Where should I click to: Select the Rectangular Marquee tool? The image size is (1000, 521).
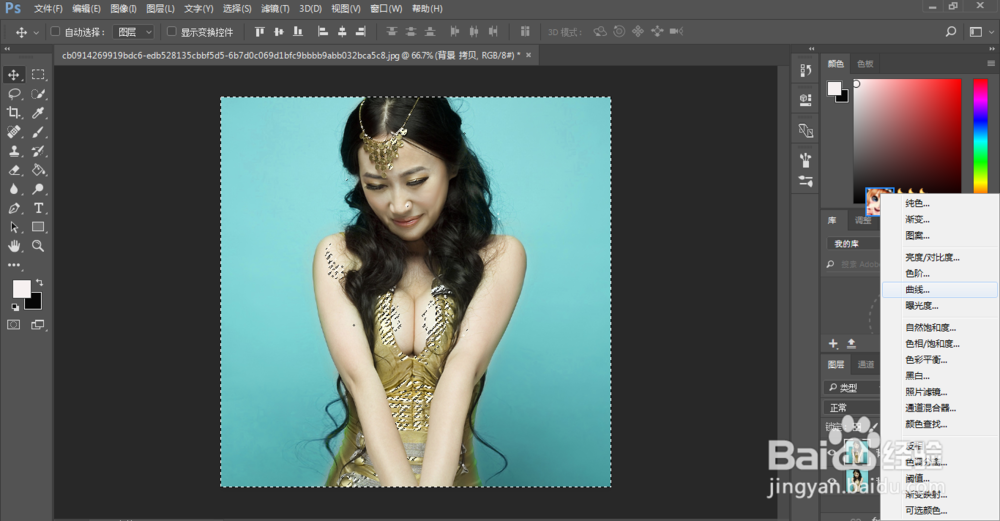38,75
